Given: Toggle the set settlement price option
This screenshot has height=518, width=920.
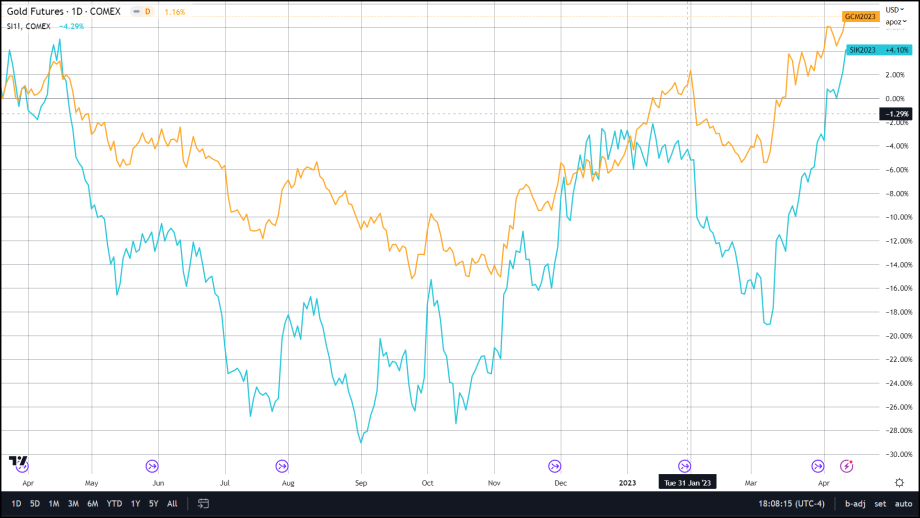Looking at the screenshot, I should pyautogui.click(x=879, y=503).
